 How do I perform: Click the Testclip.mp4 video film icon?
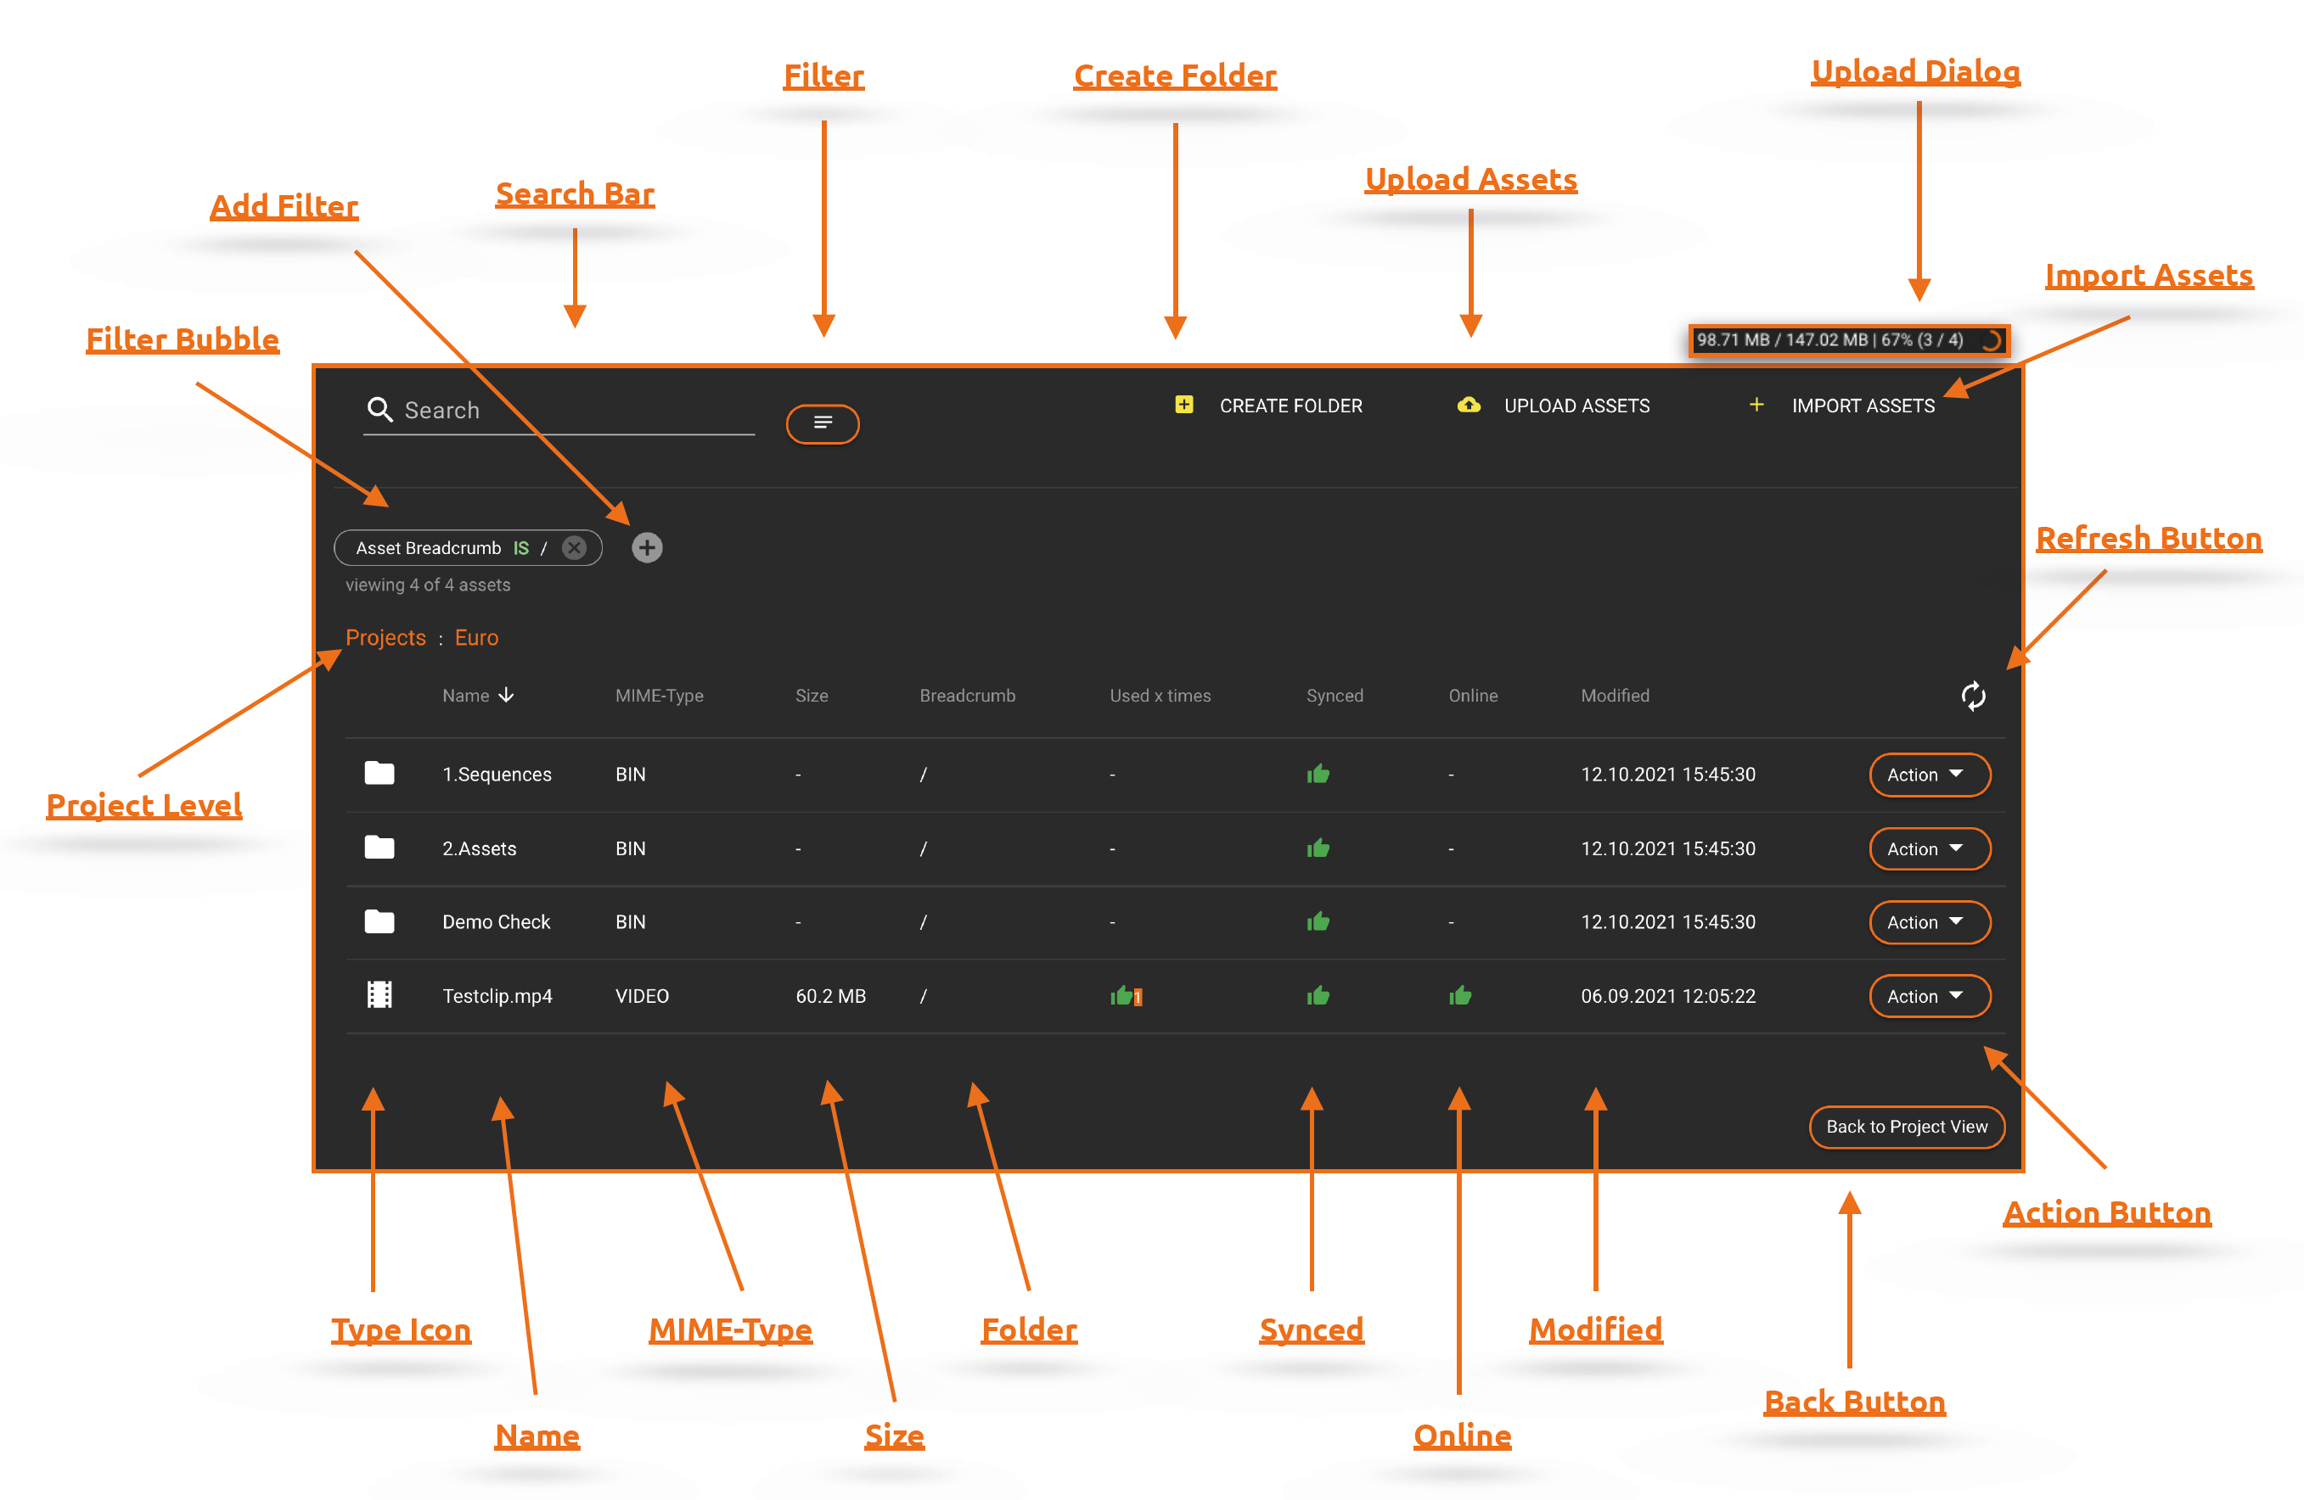(x=379, y=995)
